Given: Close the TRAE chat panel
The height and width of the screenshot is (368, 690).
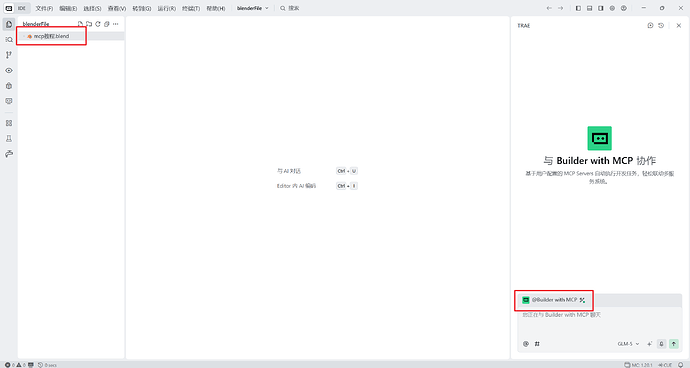Looking at the screenshot, I should pyautogui.click(x=679, y=26).
